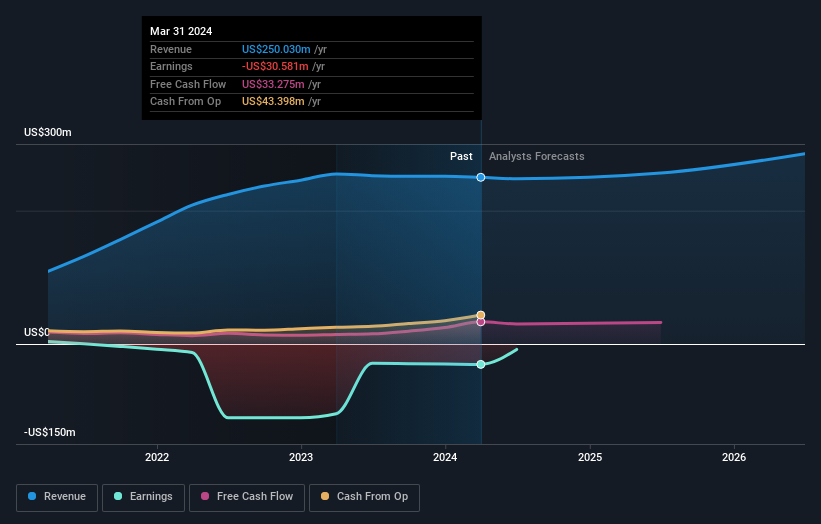
Task: Click the 2024 axis label
Action: click(x=445, y=457)
